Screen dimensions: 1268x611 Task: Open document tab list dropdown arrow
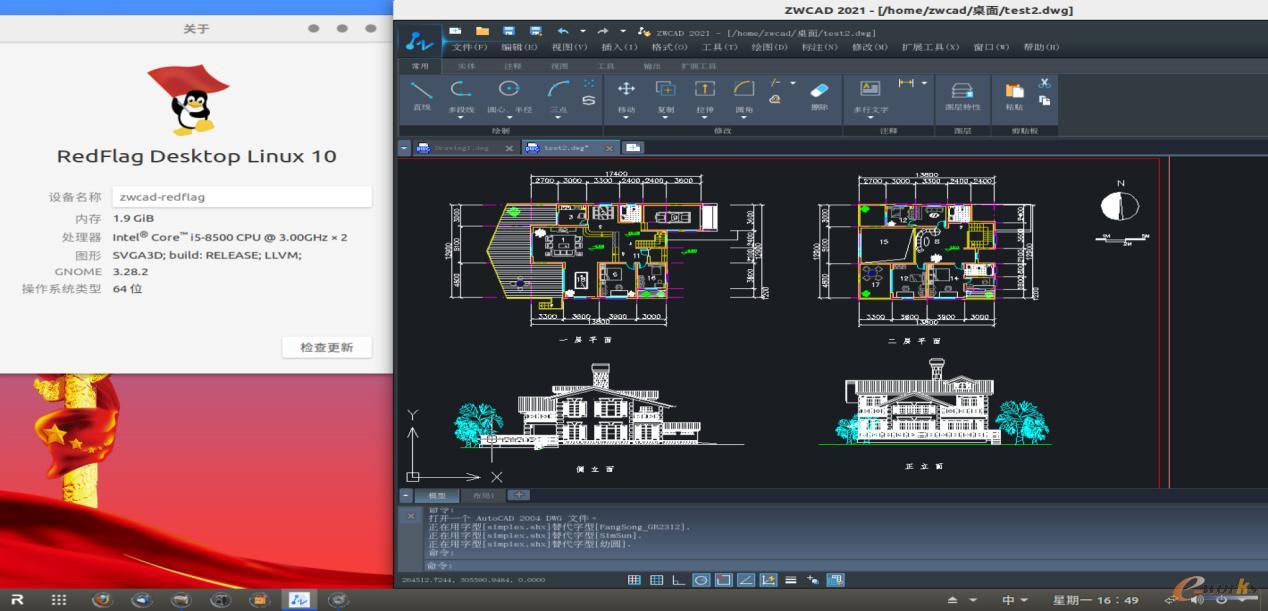pyautogui.click(x=405, y=147)
